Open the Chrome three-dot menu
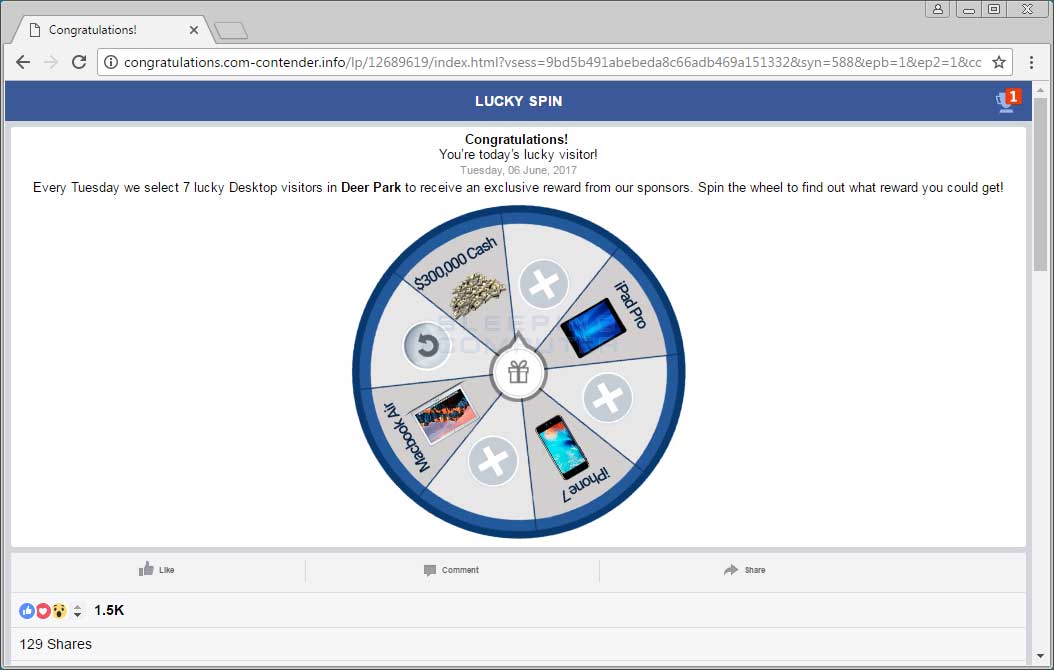This screenshot has height=670, width=1054. 1031,62
